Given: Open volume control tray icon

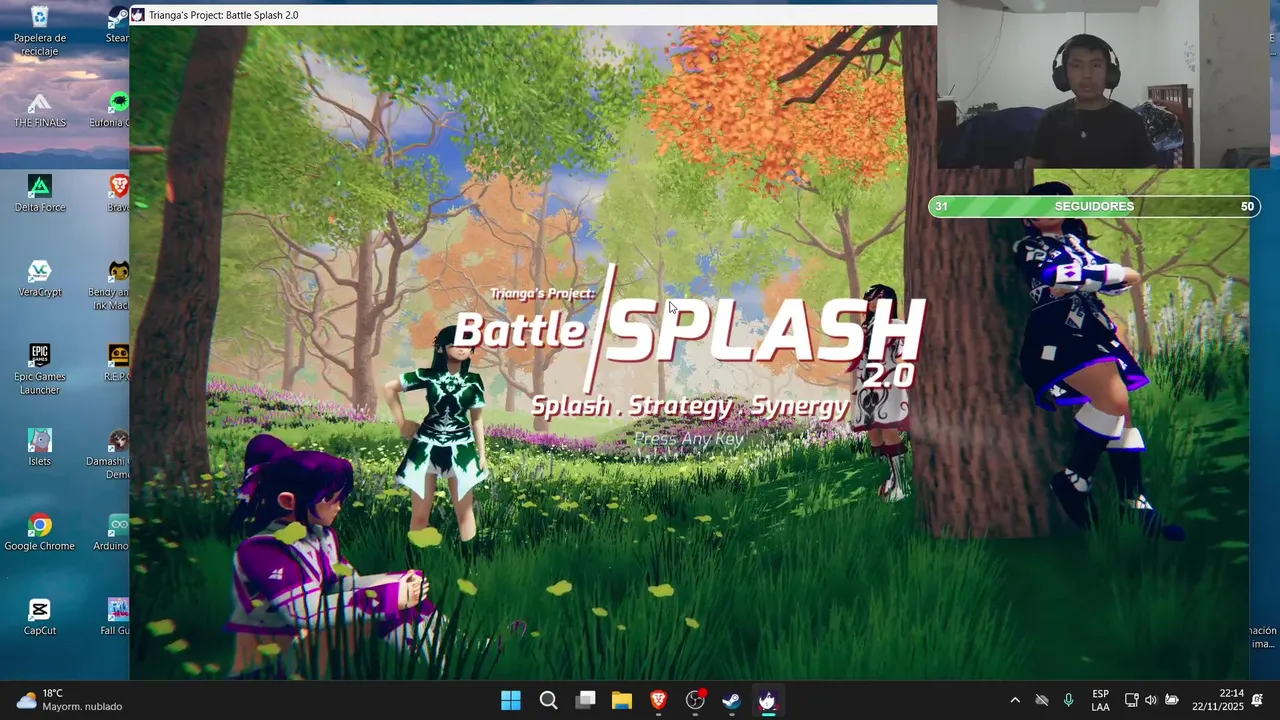Looking at the screenshot, I should 1151,700.
